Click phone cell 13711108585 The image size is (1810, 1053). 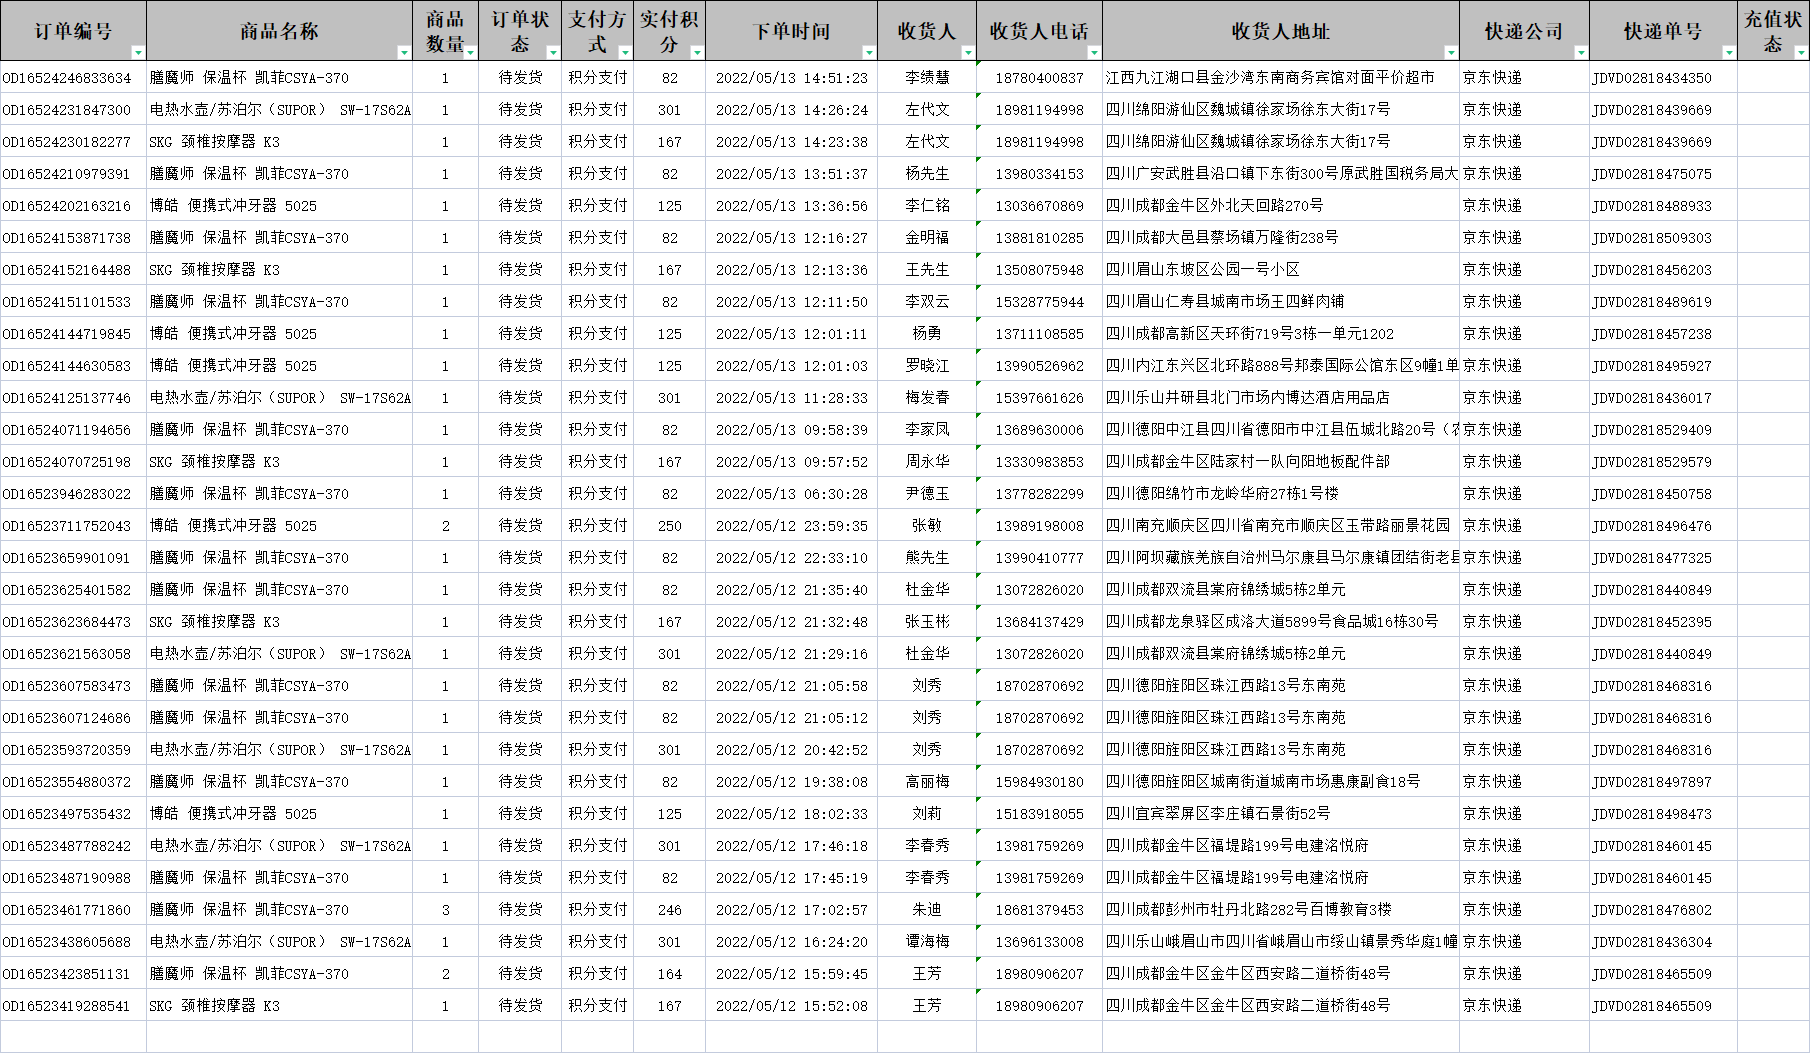pyautogui.click(x=1039, y=334)
